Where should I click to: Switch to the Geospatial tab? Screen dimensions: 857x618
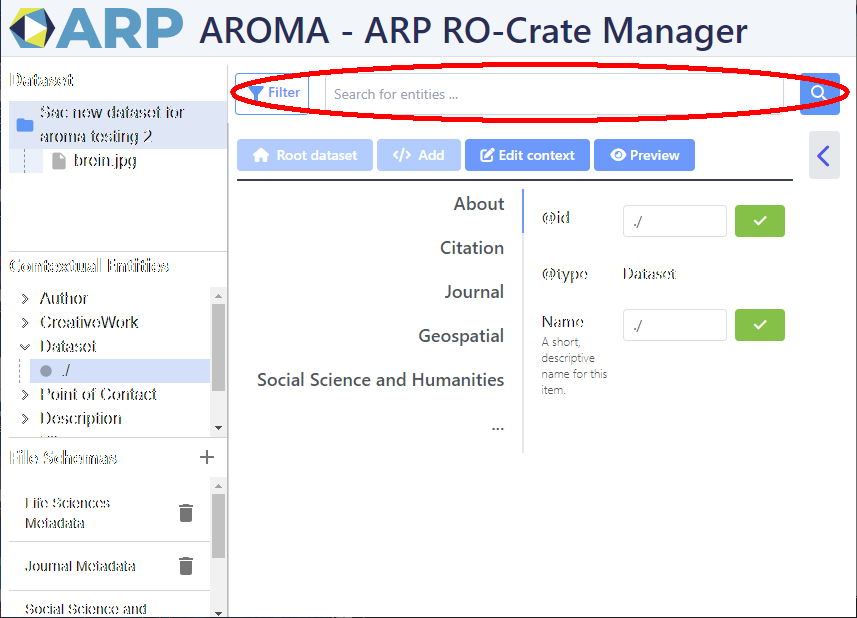[x=461, y=336]
